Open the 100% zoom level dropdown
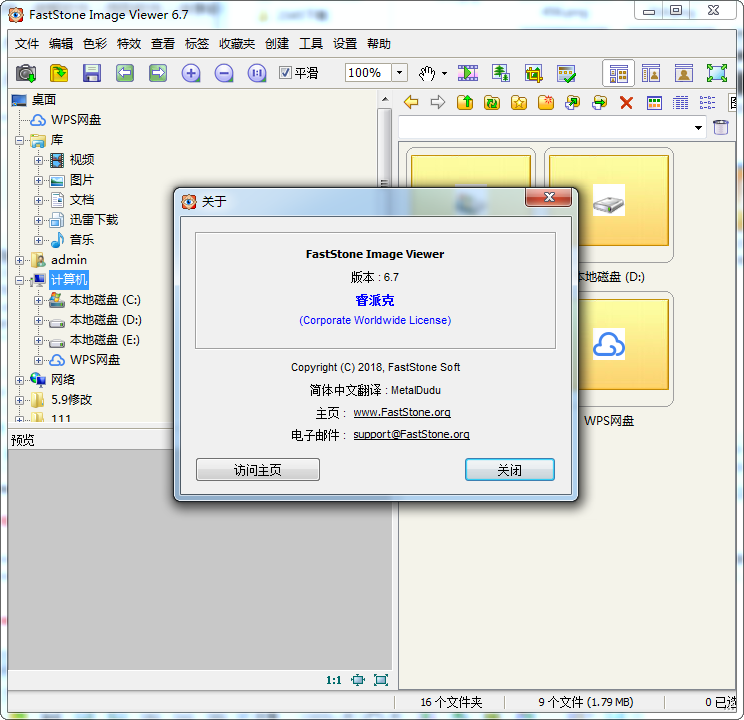 [x=399, y=73]
